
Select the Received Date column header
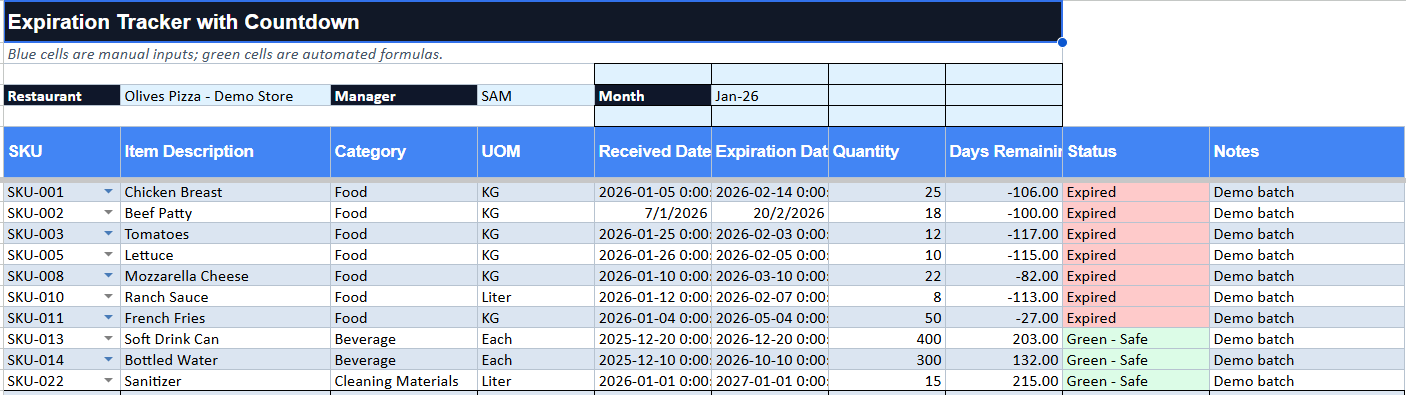coord(653,152)
